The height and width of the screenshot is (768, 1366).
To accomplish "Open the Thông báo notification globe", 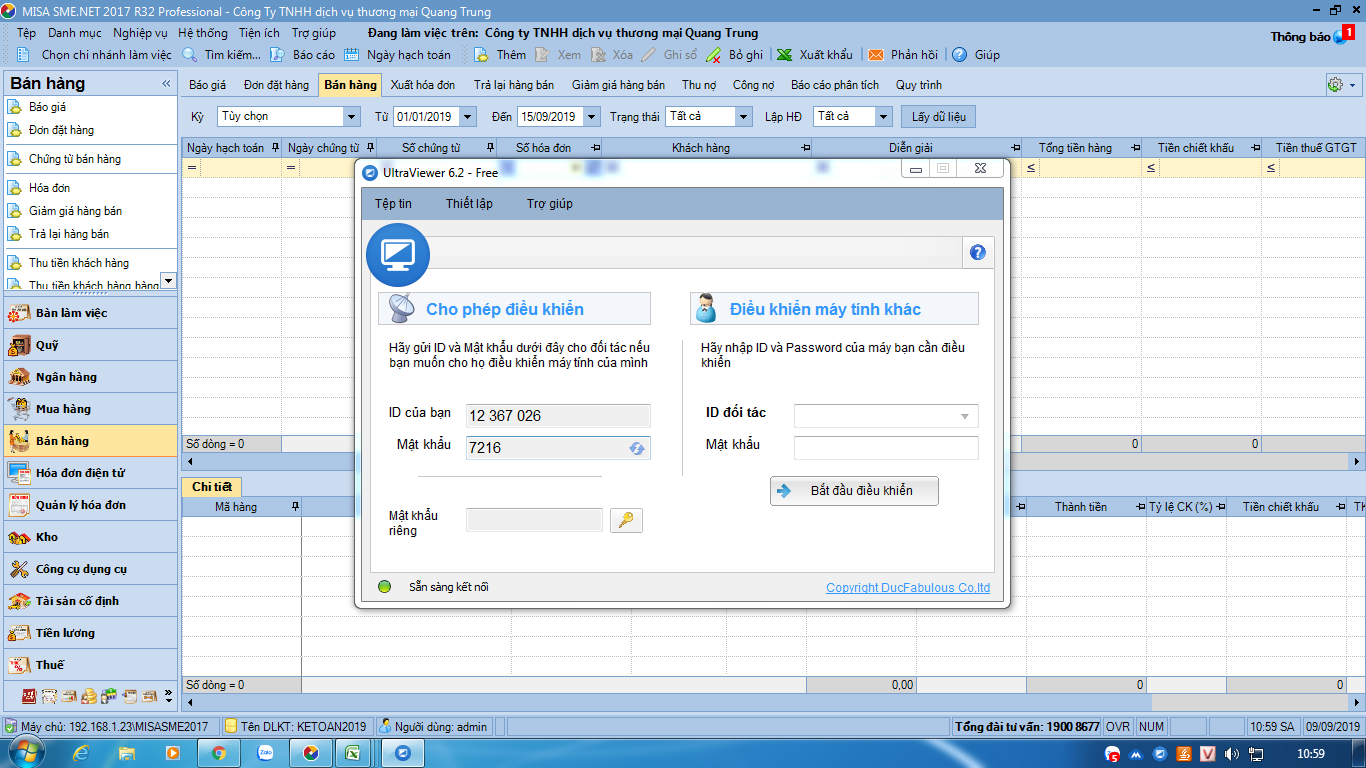I will tap(1341, 36).
